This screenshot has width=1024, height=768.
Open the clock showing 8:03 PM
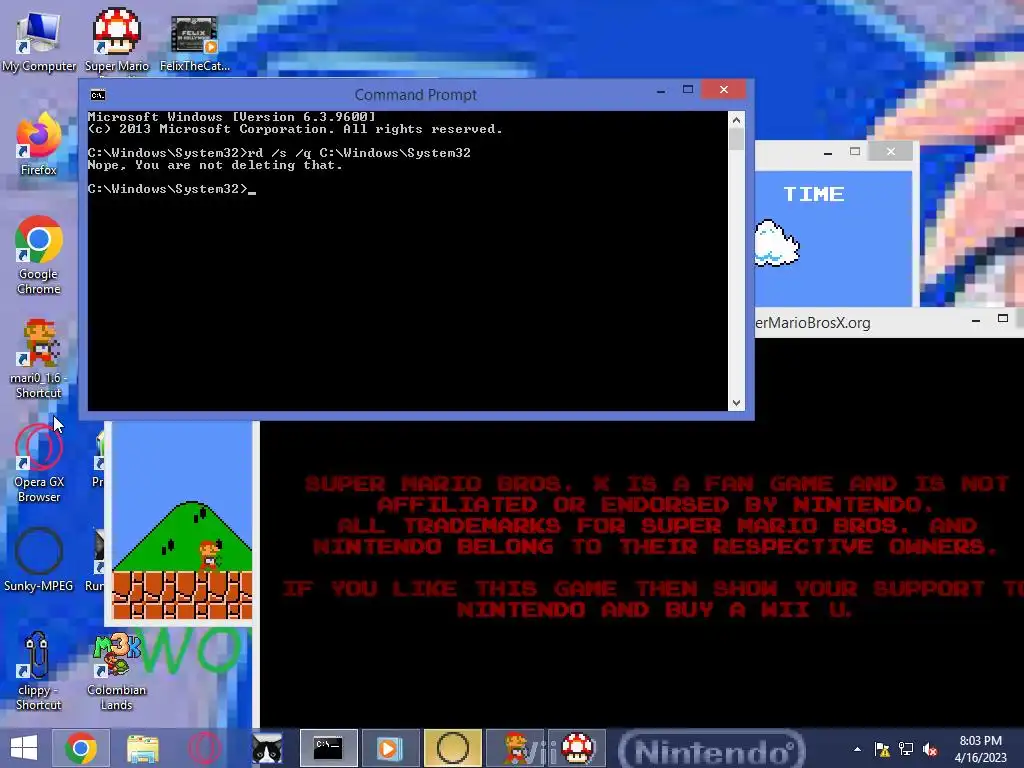[980, 749]
